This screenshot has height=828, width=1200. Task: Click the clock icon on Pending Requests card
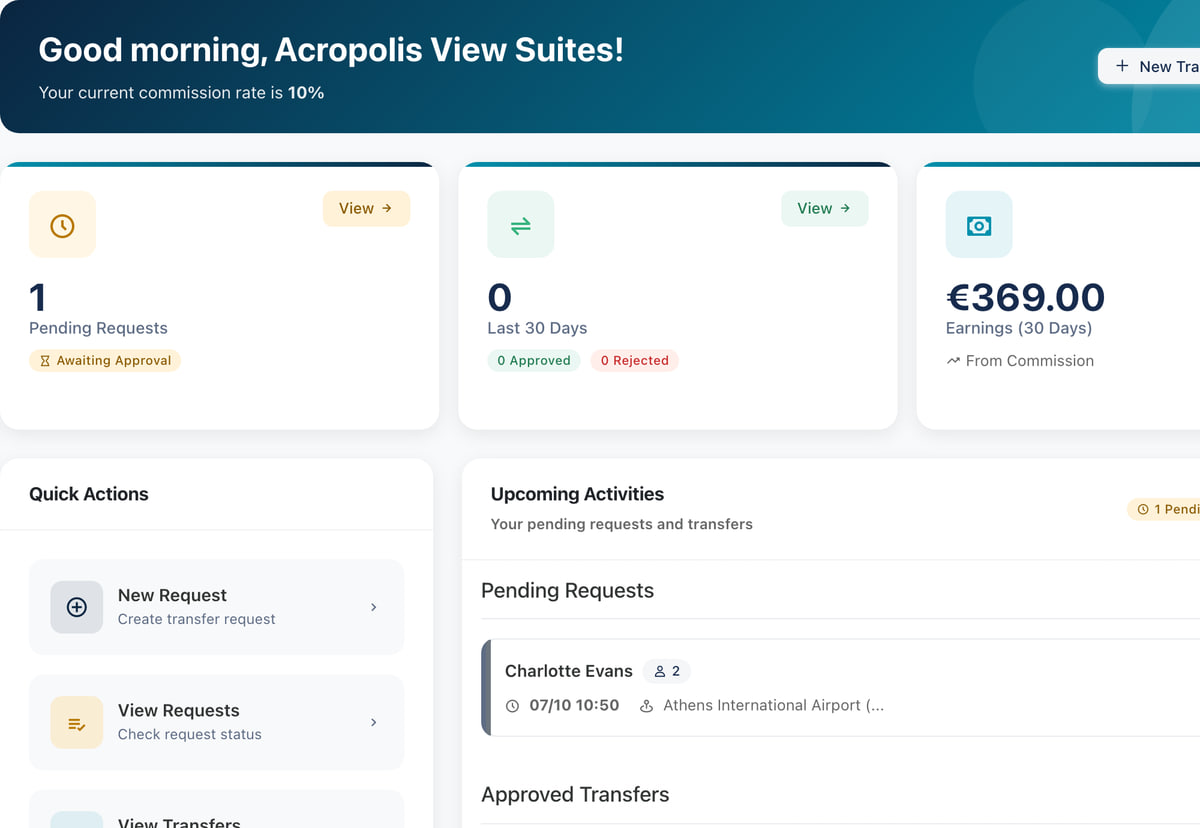point(62,225)
